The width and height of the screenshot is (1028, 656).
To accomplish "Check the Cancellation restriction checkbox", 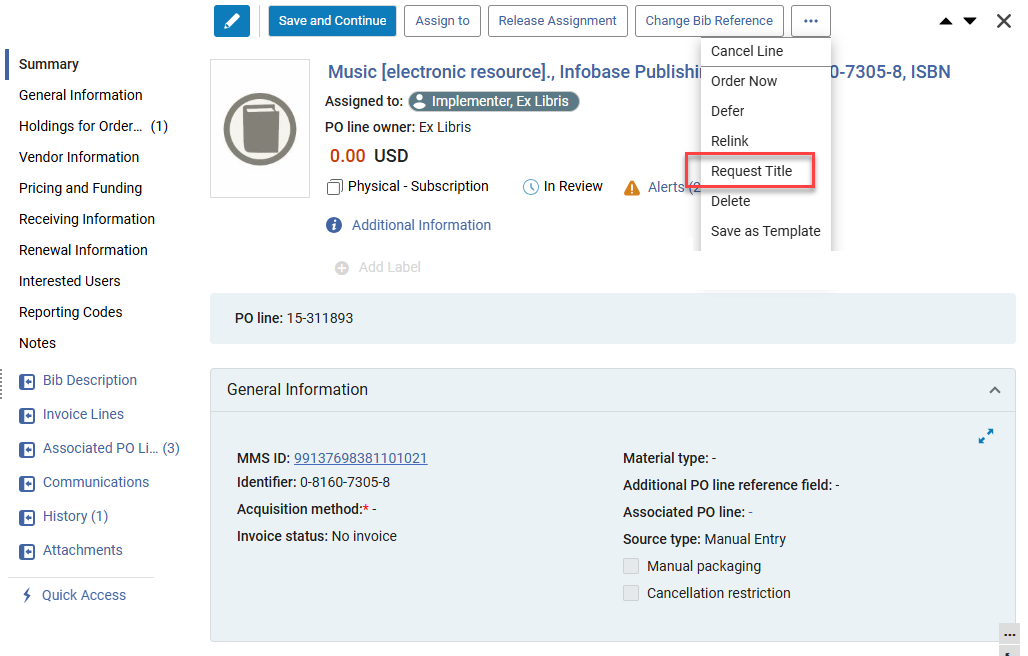I will pyautogui.click(x=631, y=593).
